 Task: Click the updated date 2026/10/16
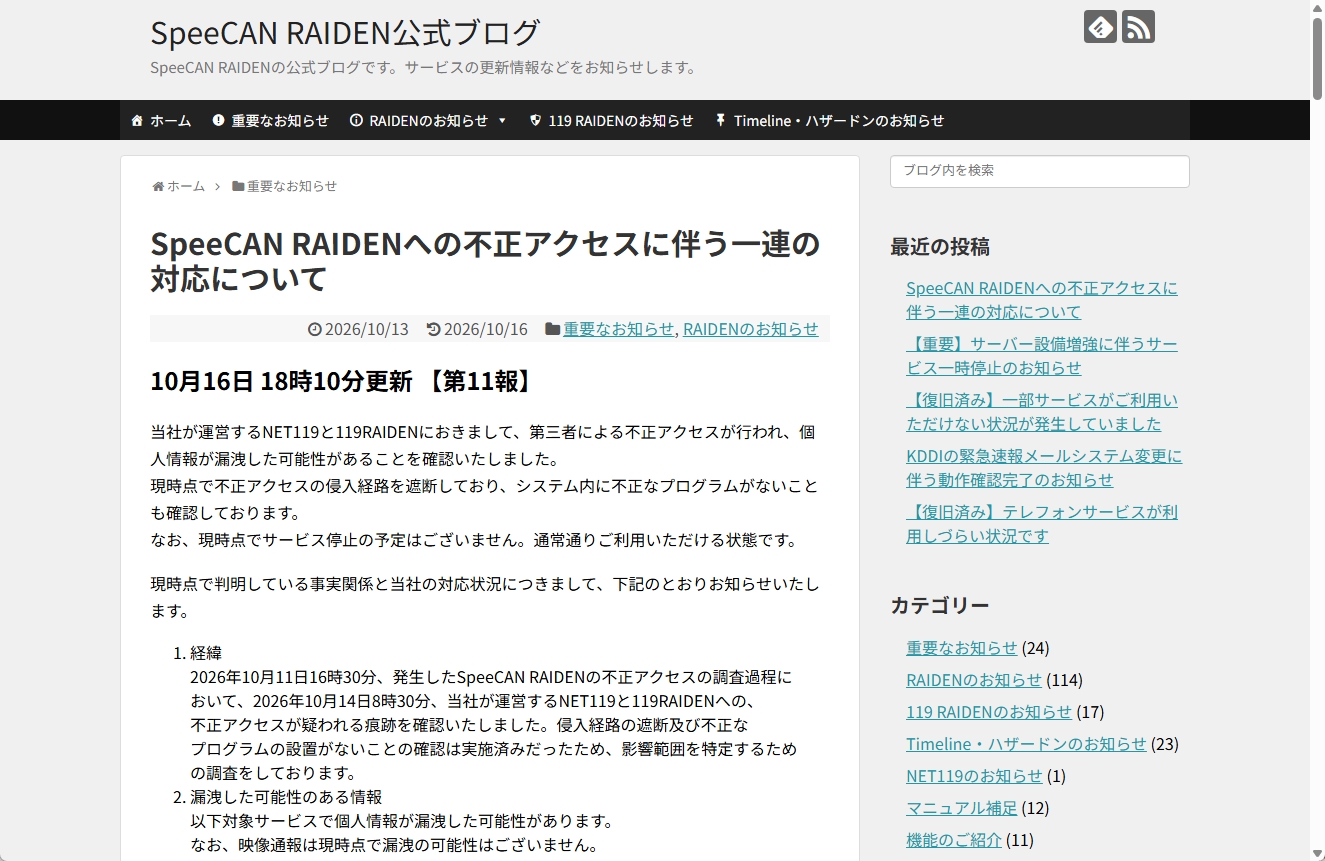tap(485, 329)
